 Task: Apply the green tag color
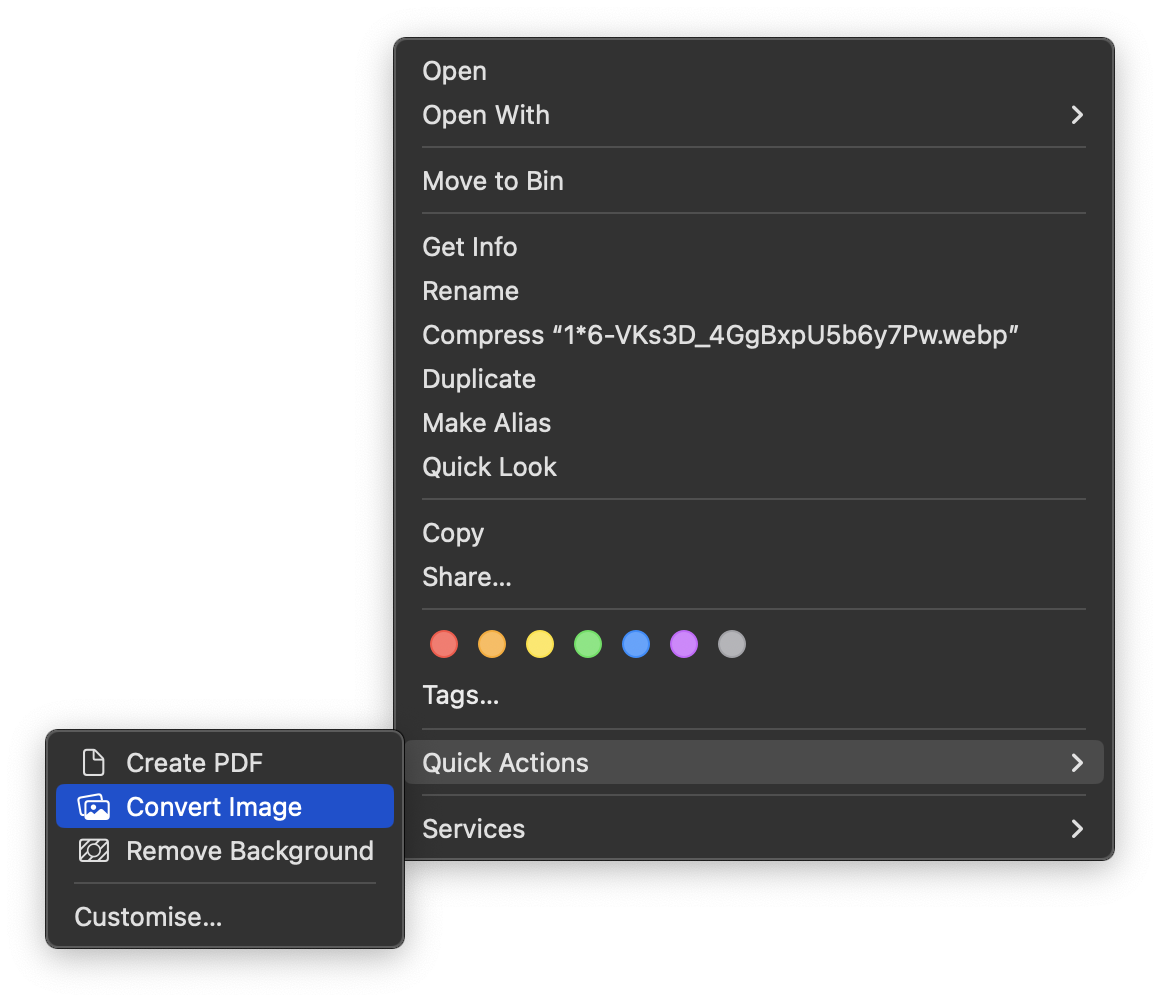tap(588, 644)
